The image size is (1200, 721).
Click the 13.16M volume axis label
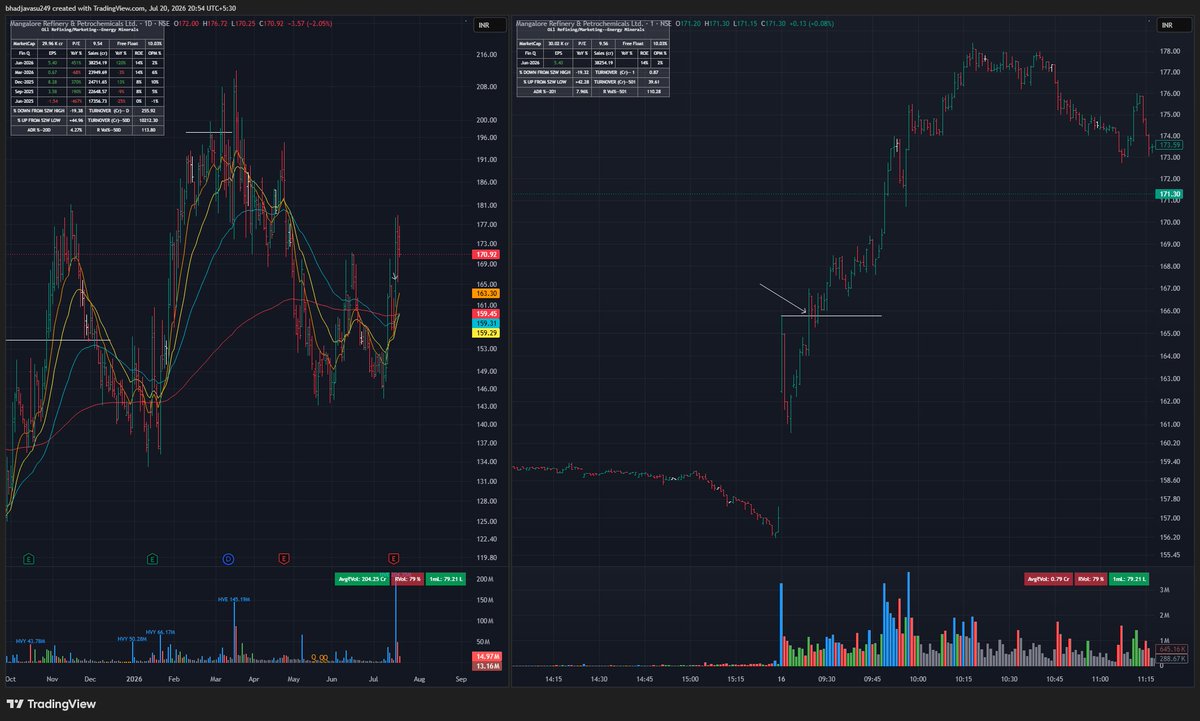487,666
